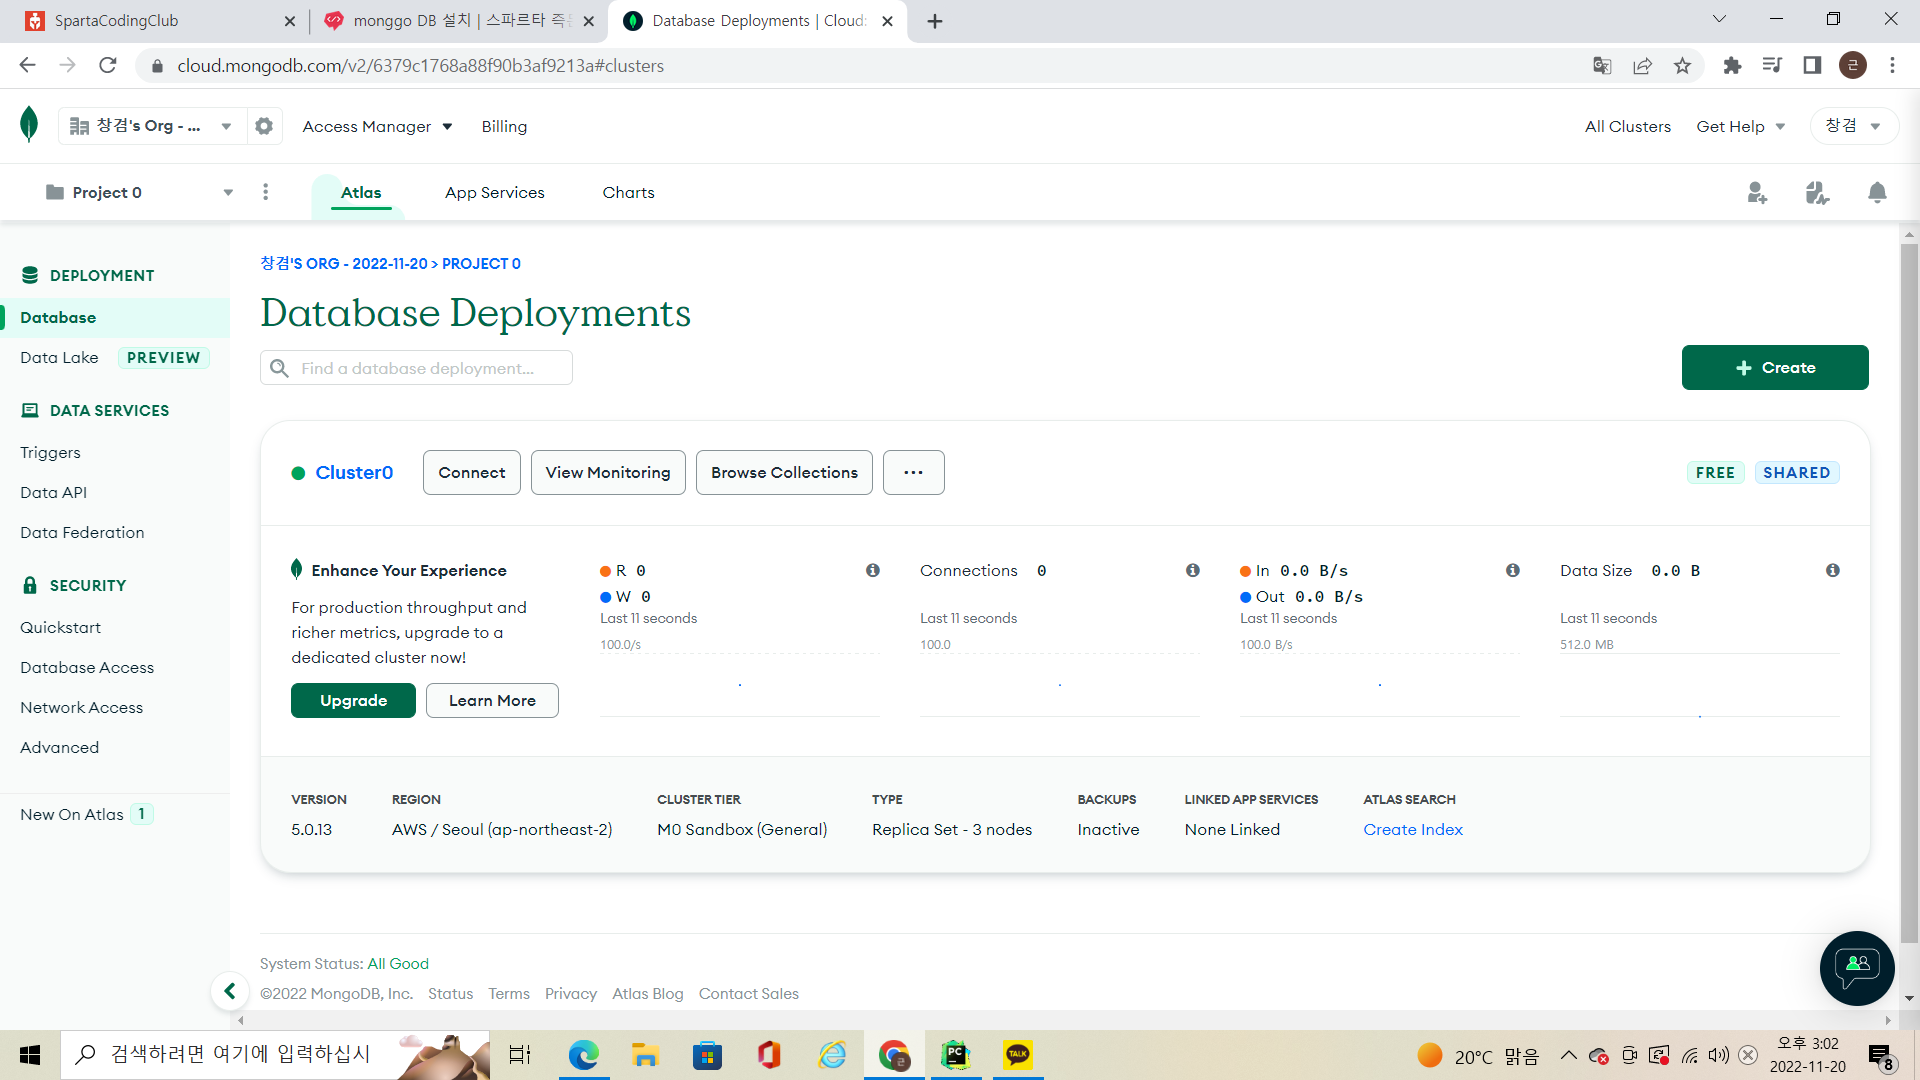Viewport: 1920px width, 1080px height.
Task: Switch to monggo DB 설치 browser tab
Action: (459, 21)
